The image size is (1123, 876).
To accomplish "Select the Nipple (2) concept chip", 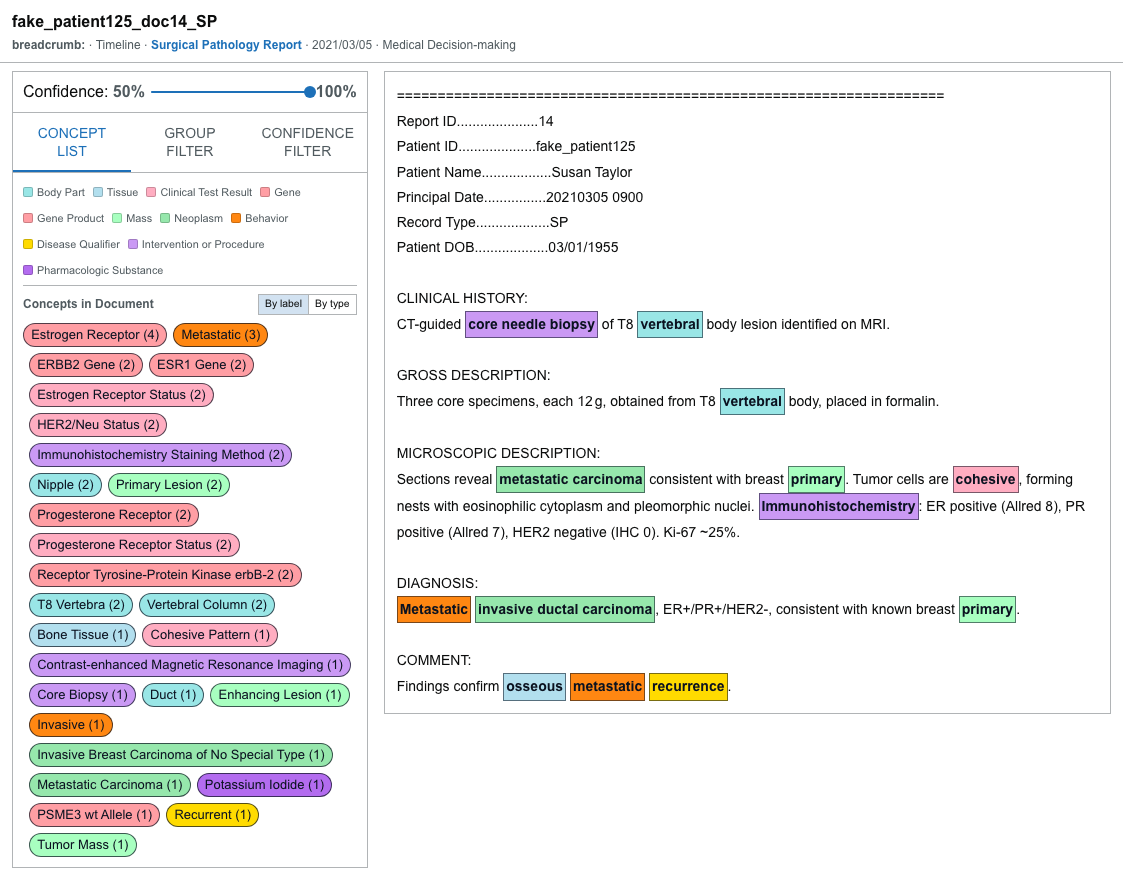I will tap(65, 485).
